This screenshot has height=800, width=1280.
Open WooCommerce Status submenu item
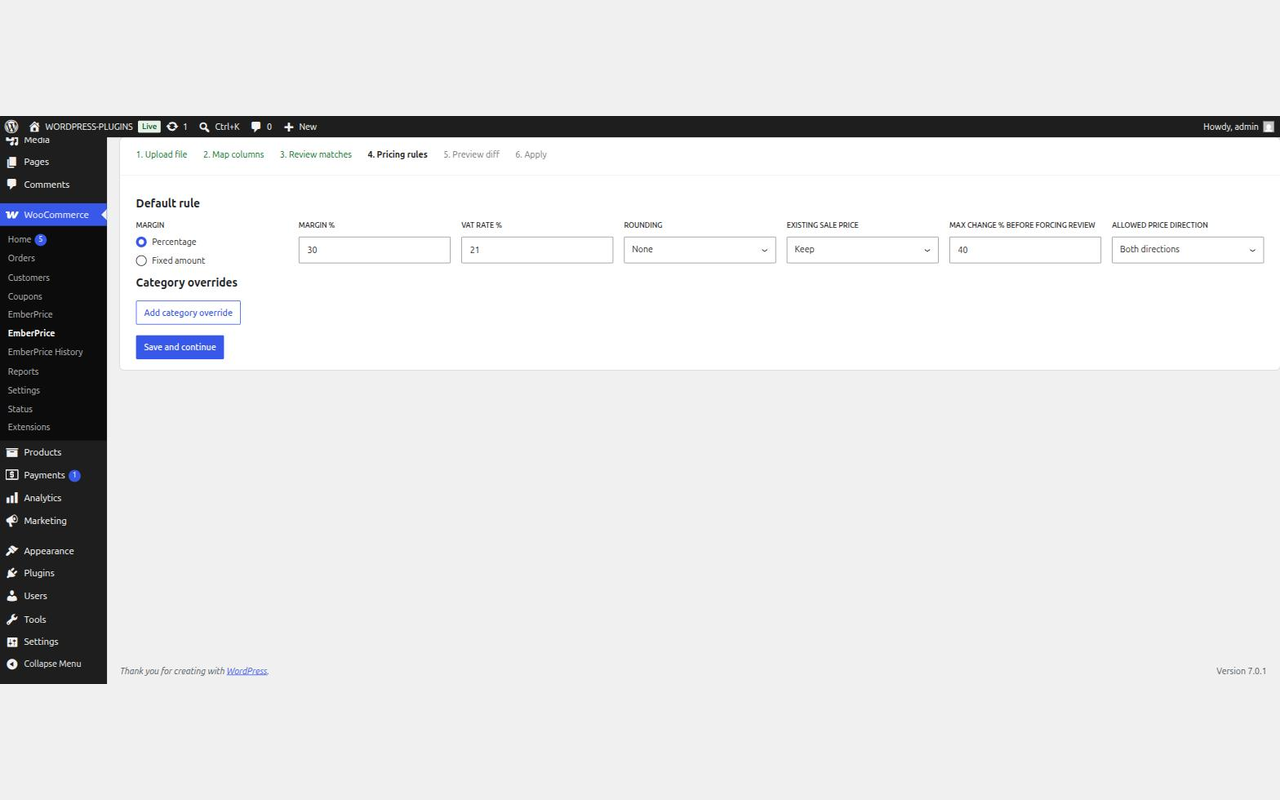20,409
